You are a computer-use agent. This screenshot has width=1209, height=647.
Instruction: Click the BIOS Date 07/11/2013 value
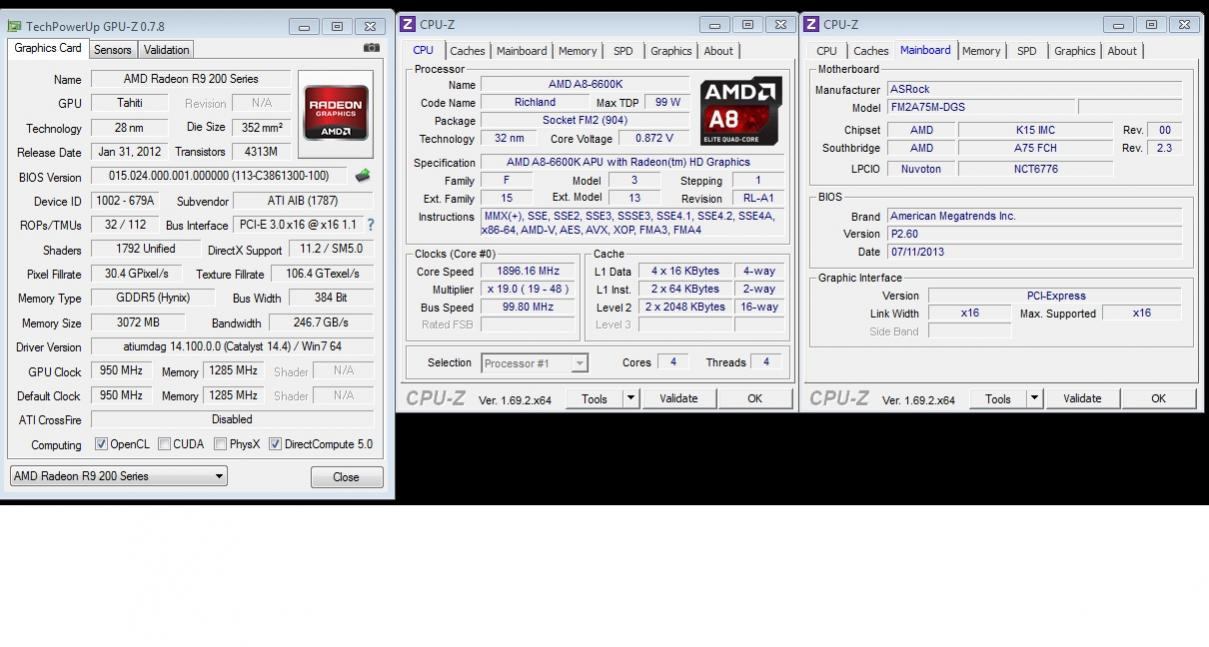(x=1034, y=252)
